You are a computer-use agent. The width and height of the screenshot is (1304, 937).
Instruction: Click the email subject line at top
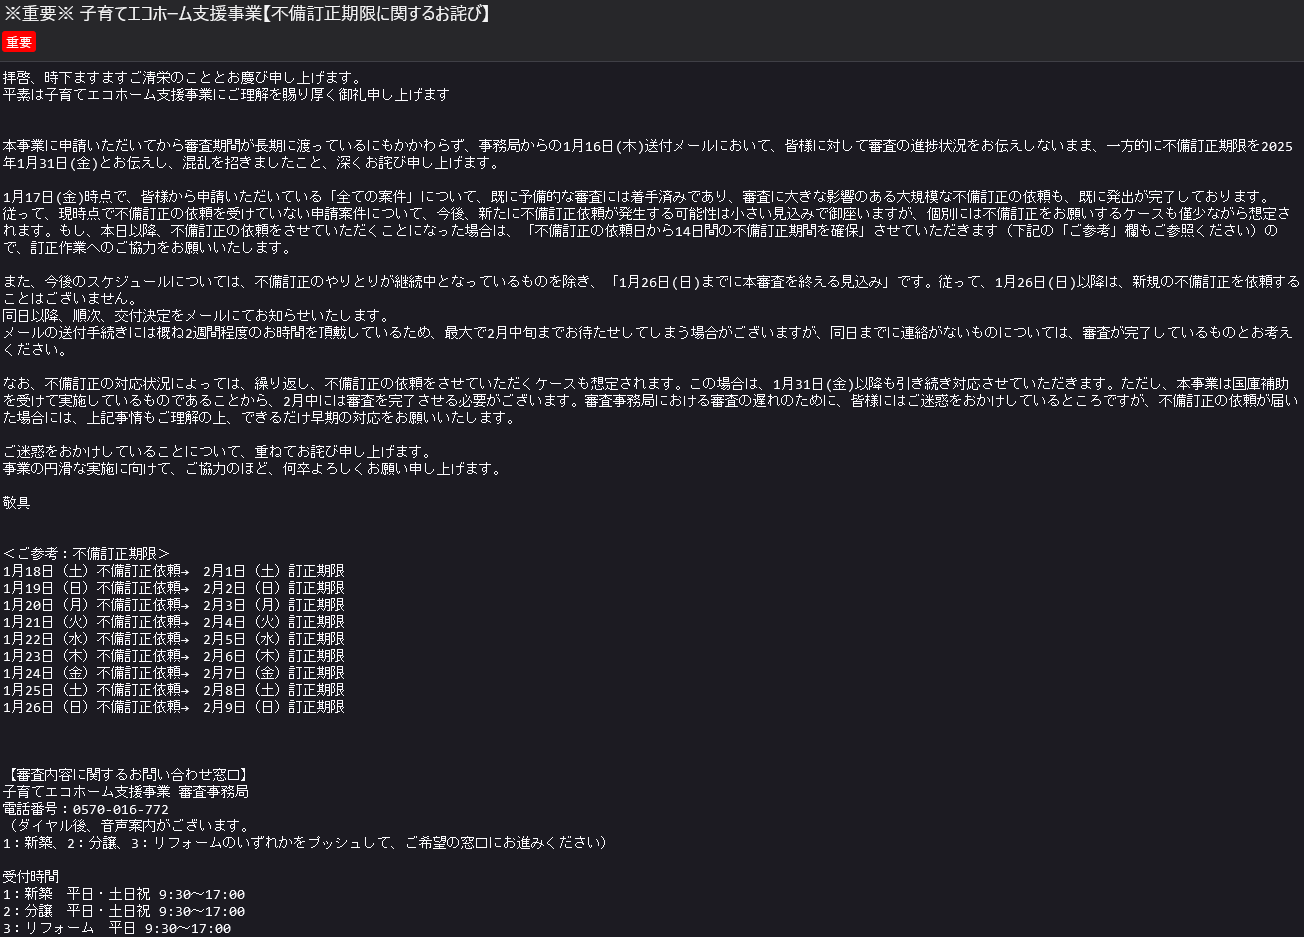pyautogui.click(x=248, y=14)
